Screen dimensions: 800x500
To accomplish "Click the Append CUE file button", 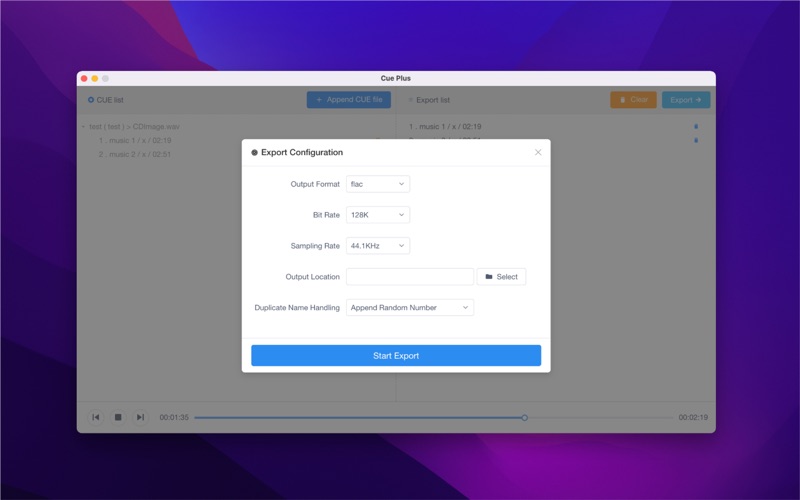I will point(348,99).
